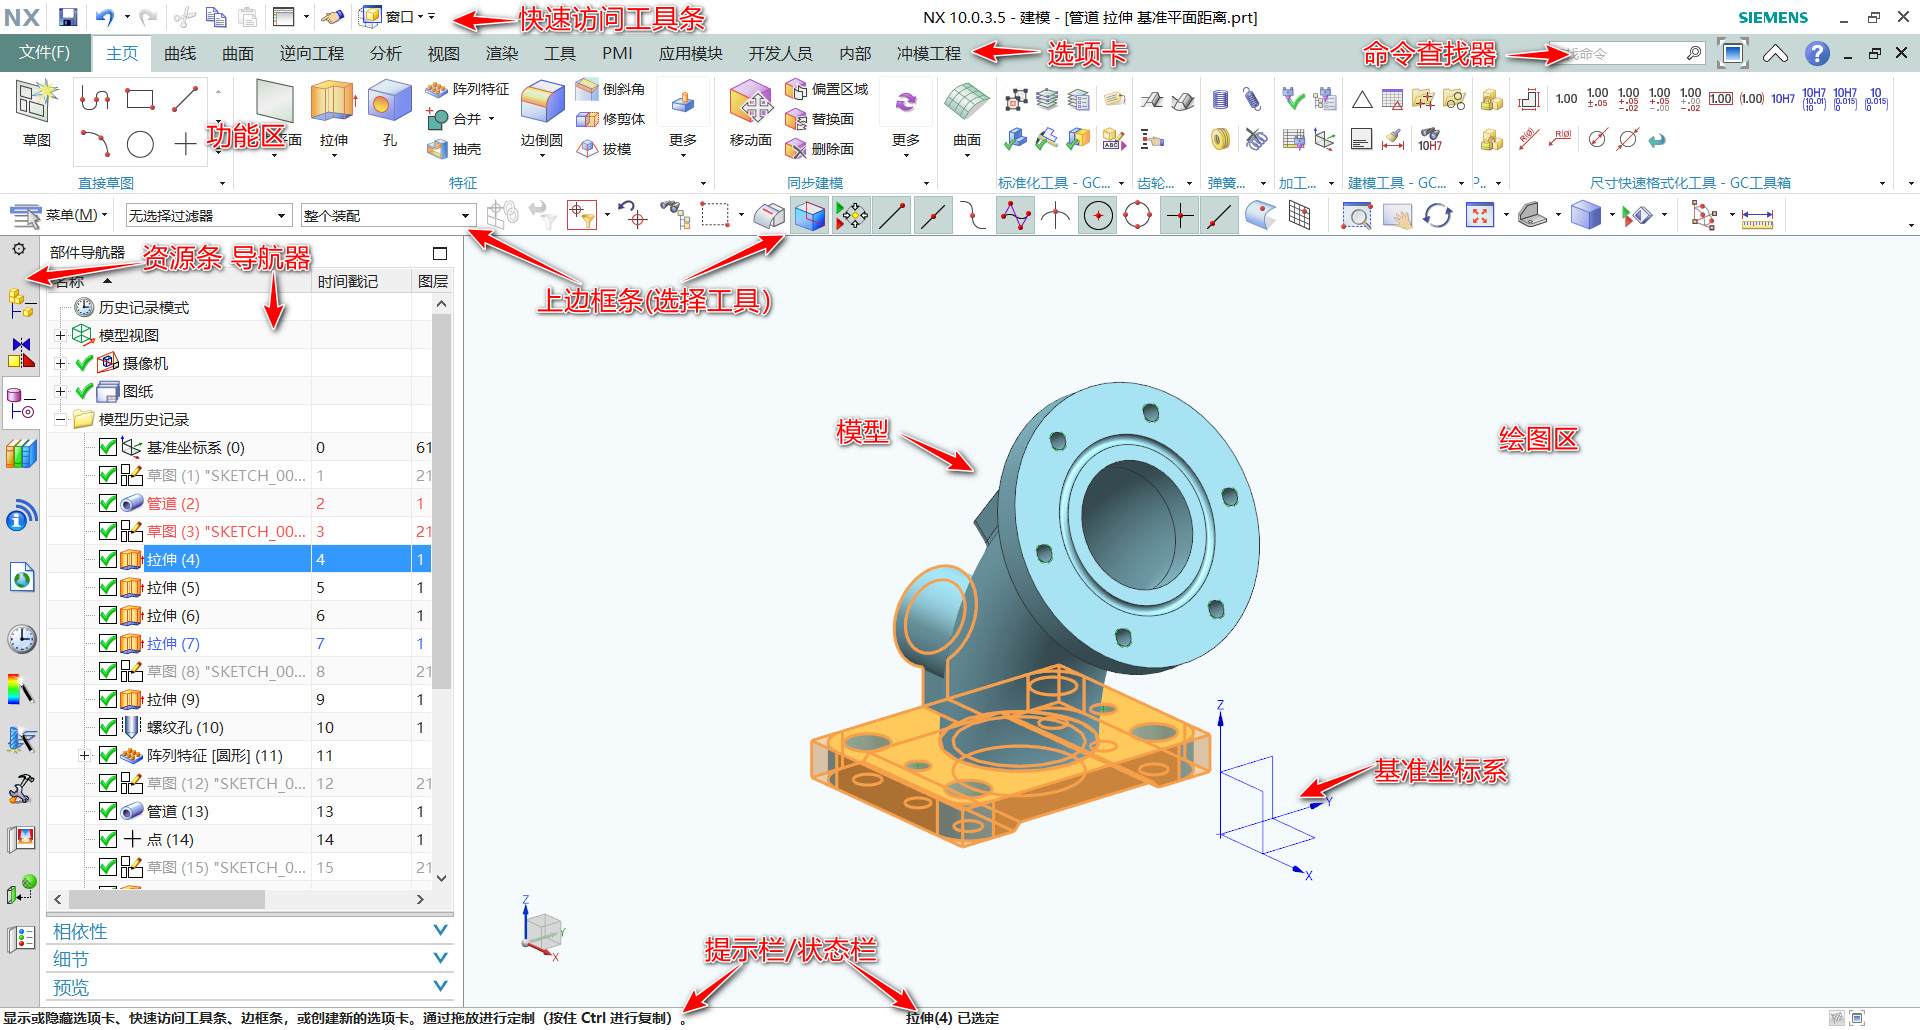
Task: Switch to the 分析 ribbon tab
Action: tap(386, 53)
